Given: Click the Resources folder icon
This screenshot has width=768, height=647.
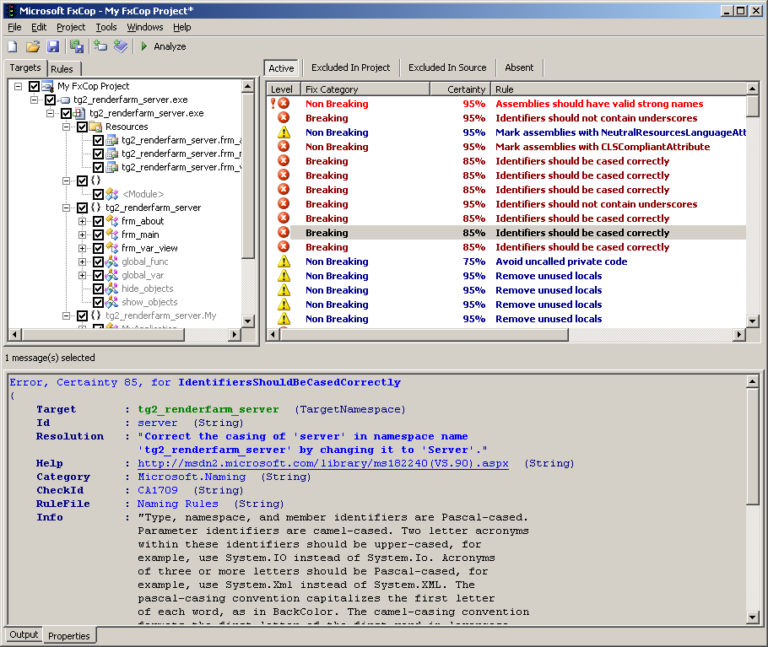Looking at the screenshot, I should coord(96,127).
